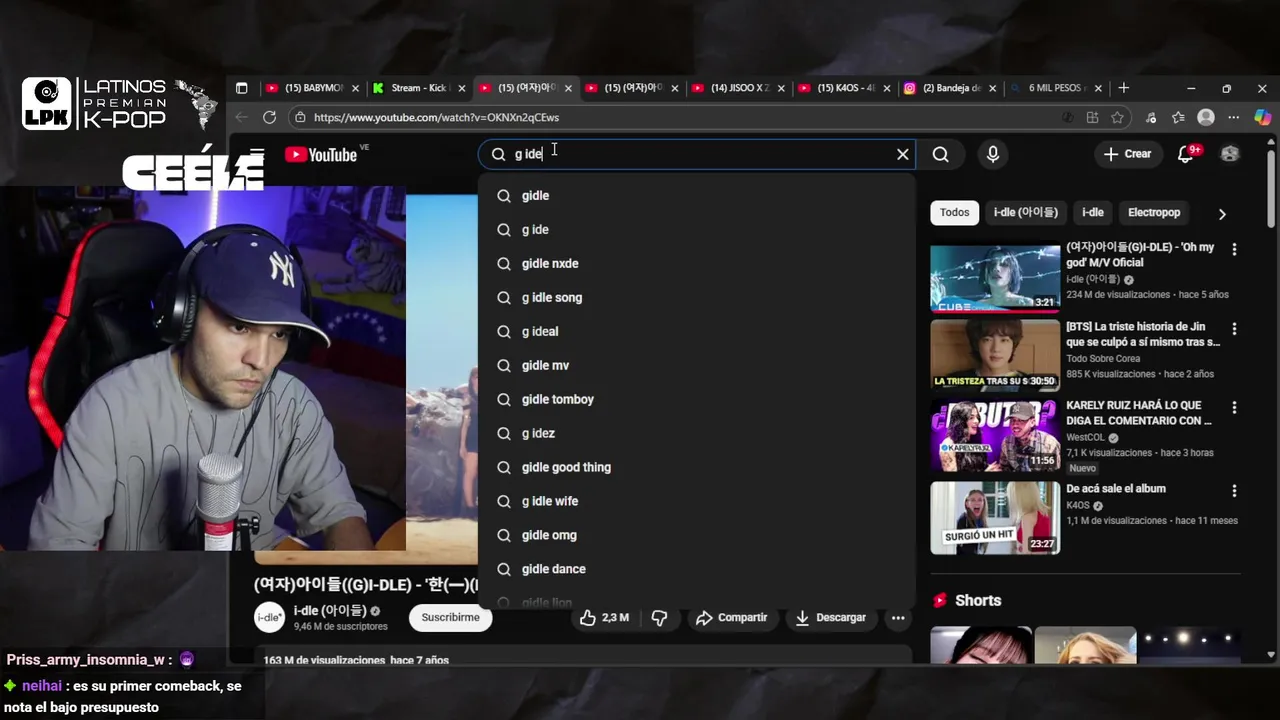Click the Descargar download button
The height and width of the screenshot is (720, 1280).
(x=831, y=618)
